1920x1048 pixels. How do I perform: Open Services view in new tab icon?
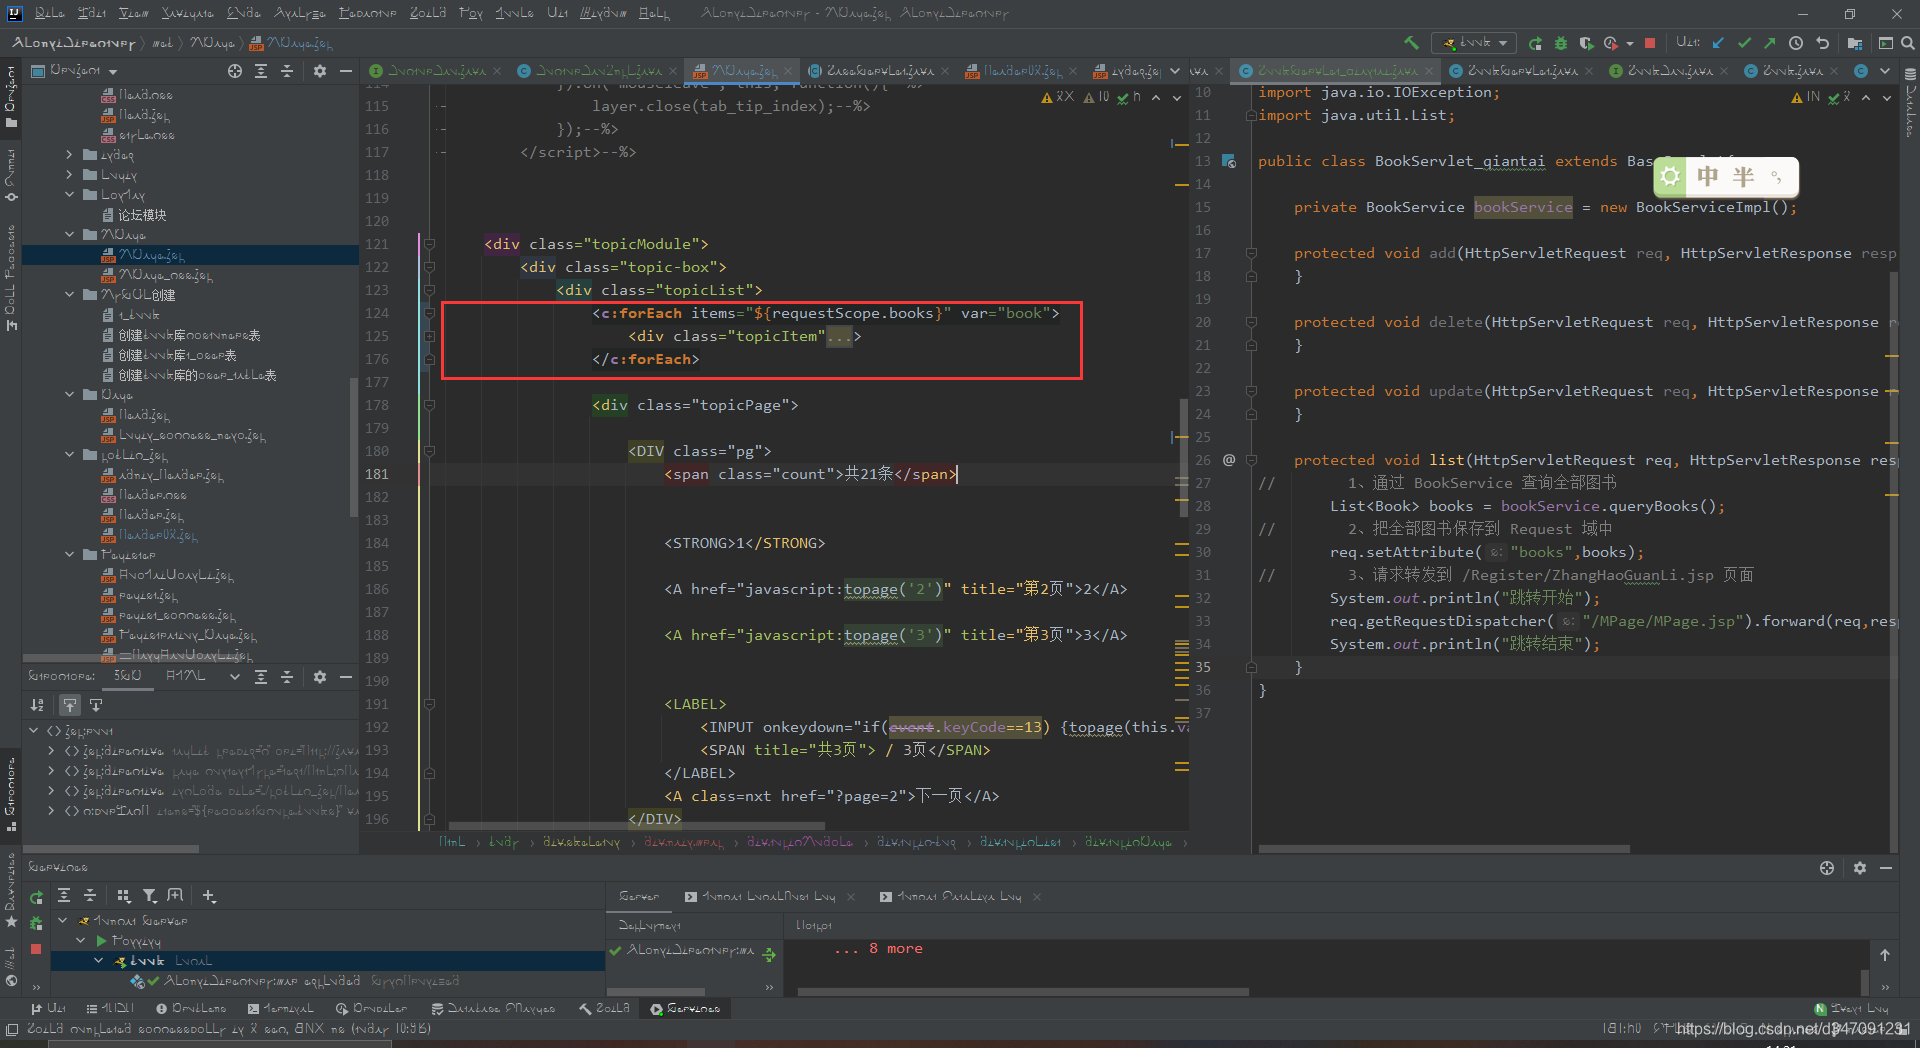pyautogui.click(x=175, y=896)
